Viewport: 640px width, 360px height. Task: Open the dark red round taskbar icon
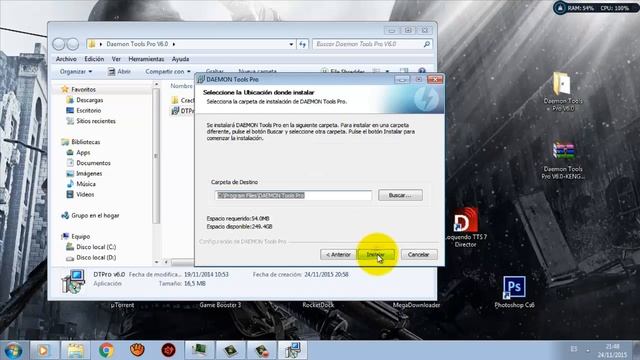tap(168, 351)
